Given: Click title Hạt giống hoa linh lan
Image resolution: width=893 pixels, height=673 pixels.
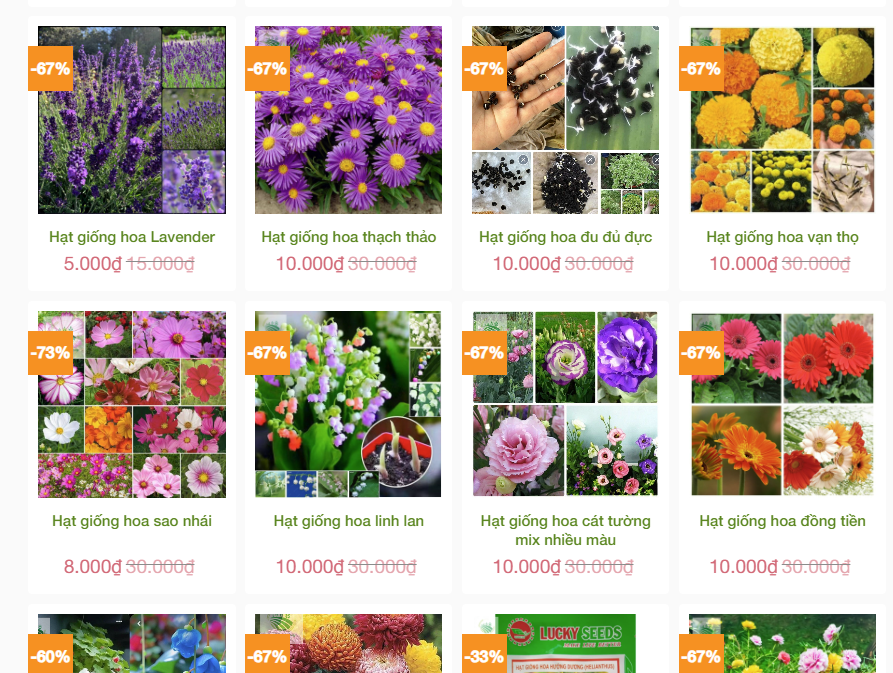Looking at the screenshot, I should pyautogui.click(x=349, y=521).
